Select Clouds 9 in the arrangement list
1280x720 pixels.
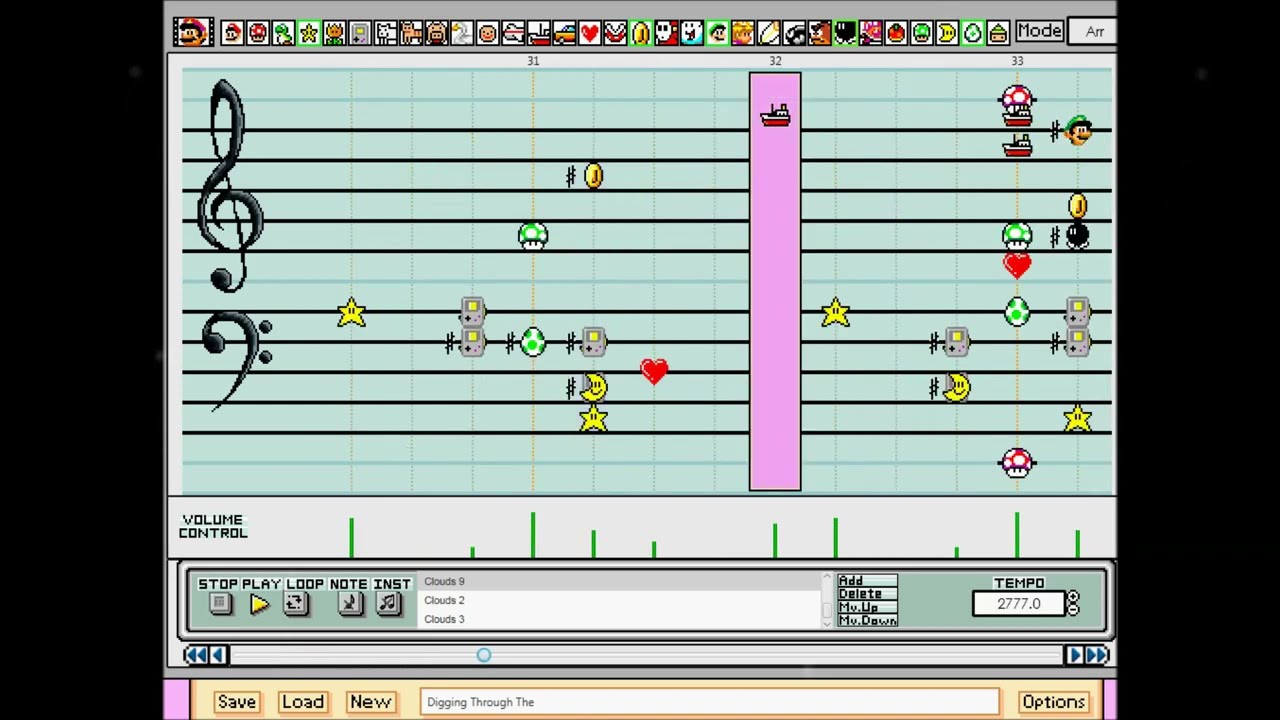point(620,581)
